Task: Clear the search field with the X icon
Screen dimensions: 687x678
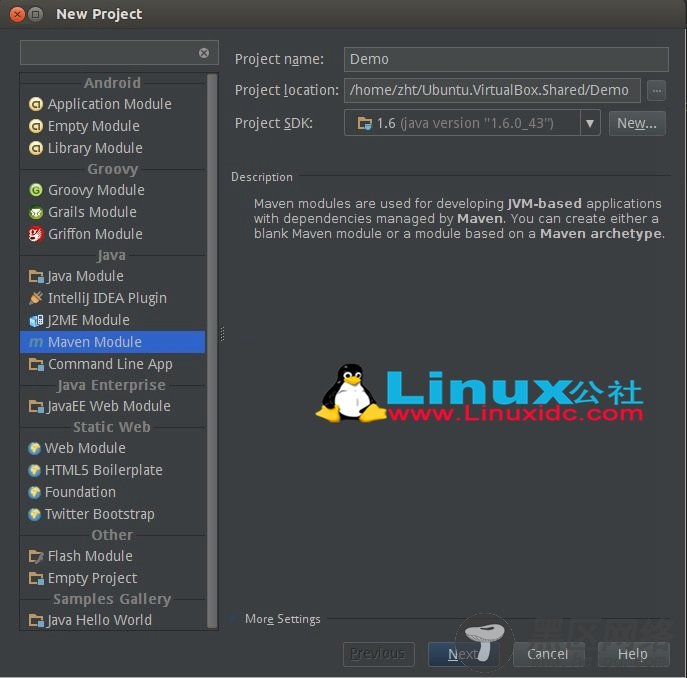Action: pyautogui.click(x=204, y=53)
